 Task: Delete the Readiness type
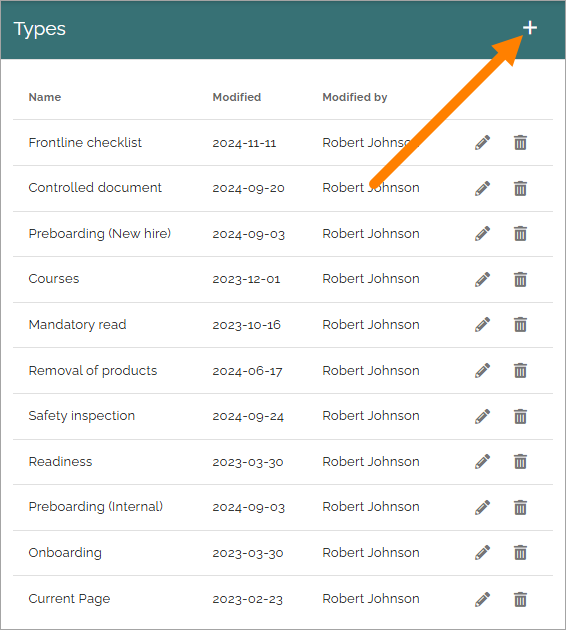click(x=520, y=462)
